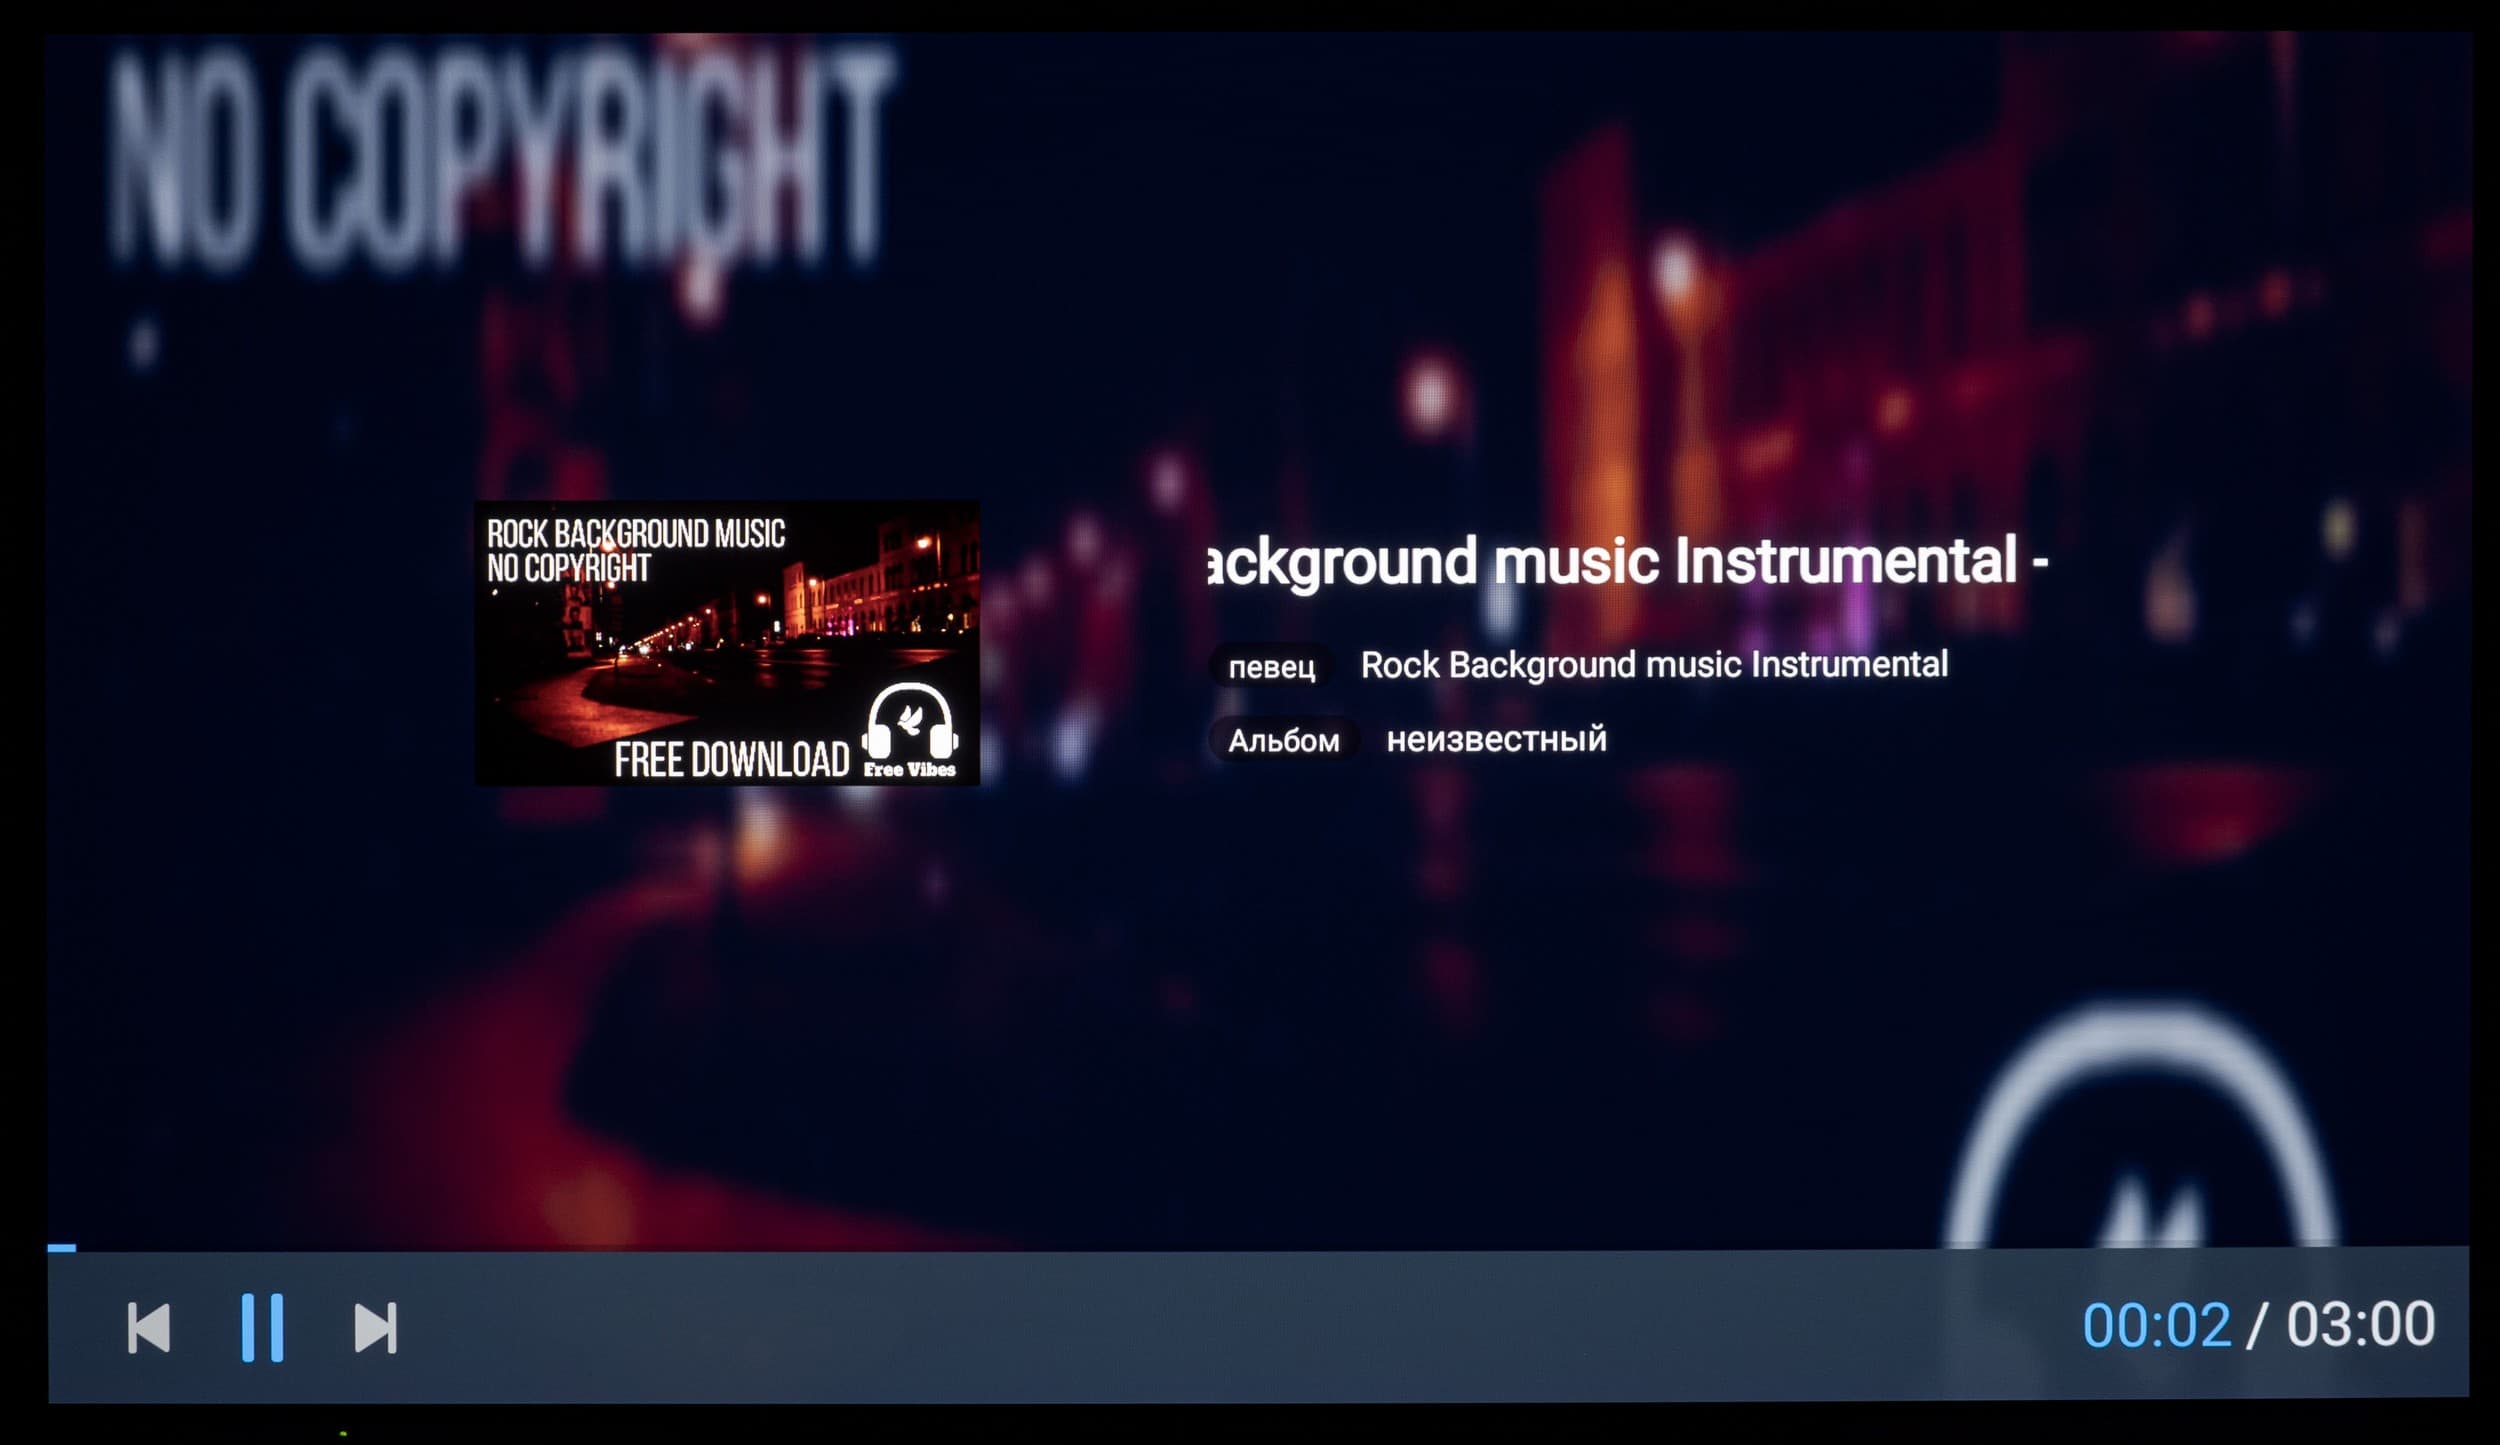Seek along the thin progress line above controls
The image size is (2500, 1445).
click(1250, 1249)
